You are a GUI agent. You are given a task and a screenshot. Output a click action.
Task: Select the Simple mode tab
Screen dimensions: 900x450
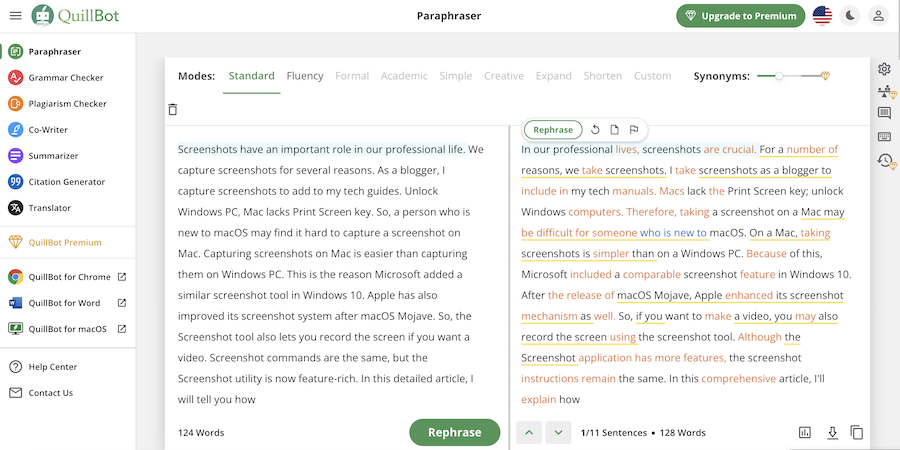pos(456,76)
